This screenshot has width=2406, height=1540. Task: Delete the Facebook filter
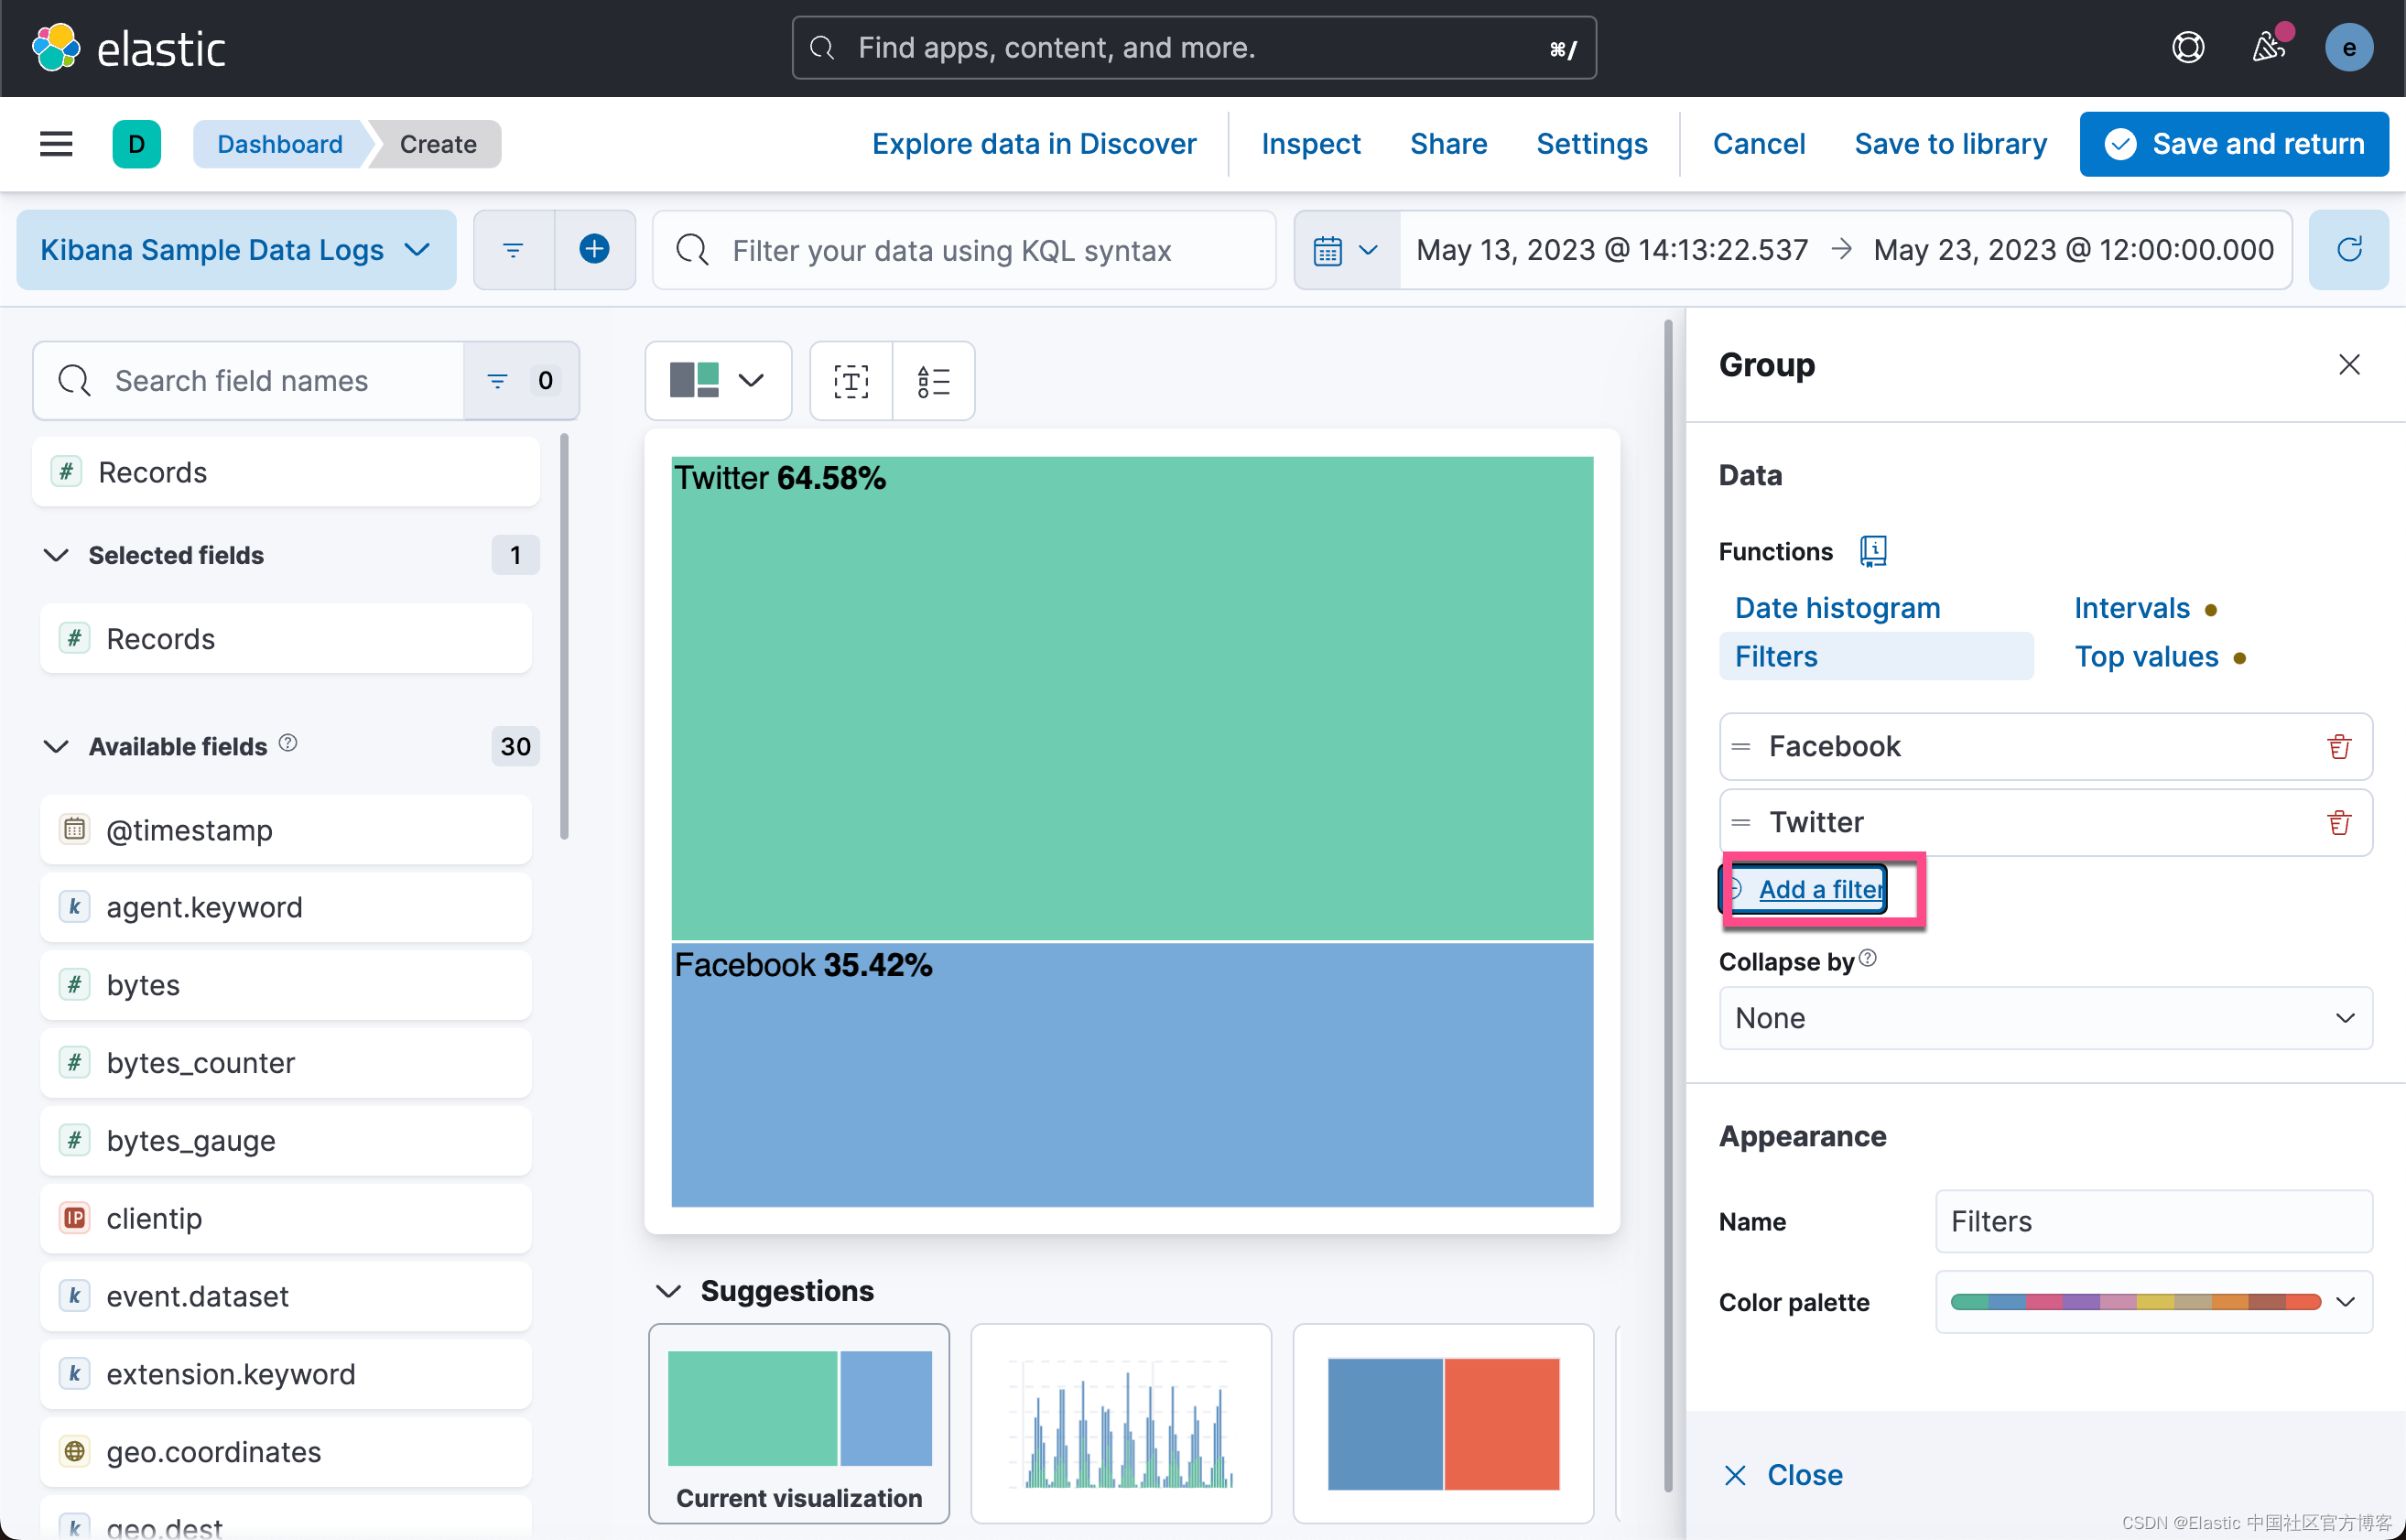[x=2338, y=747]
